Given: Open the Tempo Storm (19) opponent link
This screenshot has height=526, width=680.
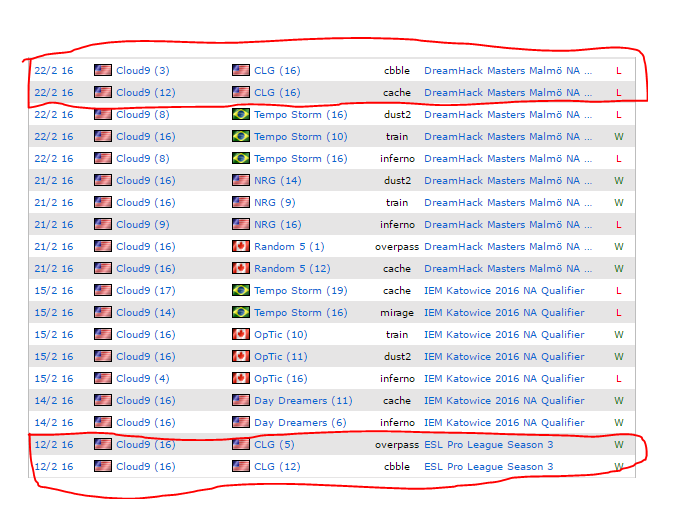Looking at the screenshot, I should point(301,291).
